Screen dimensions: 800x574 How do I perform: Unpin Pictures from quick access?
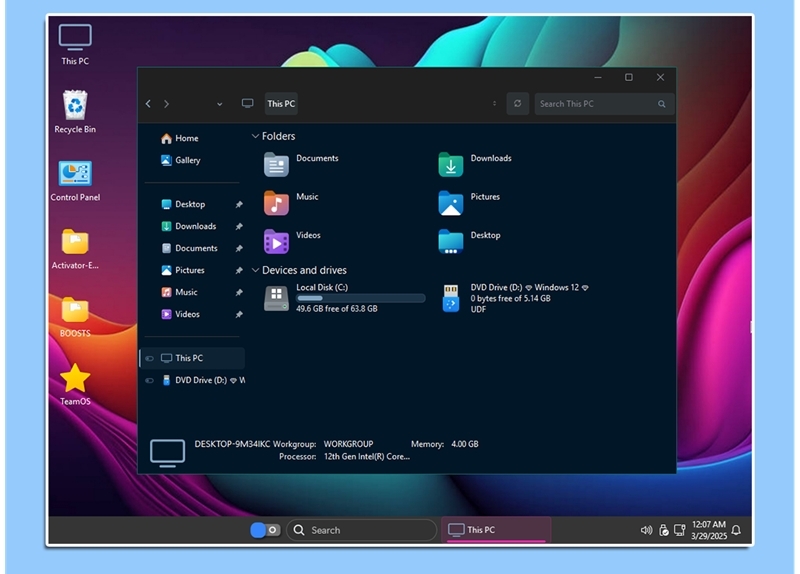[239, 270]
